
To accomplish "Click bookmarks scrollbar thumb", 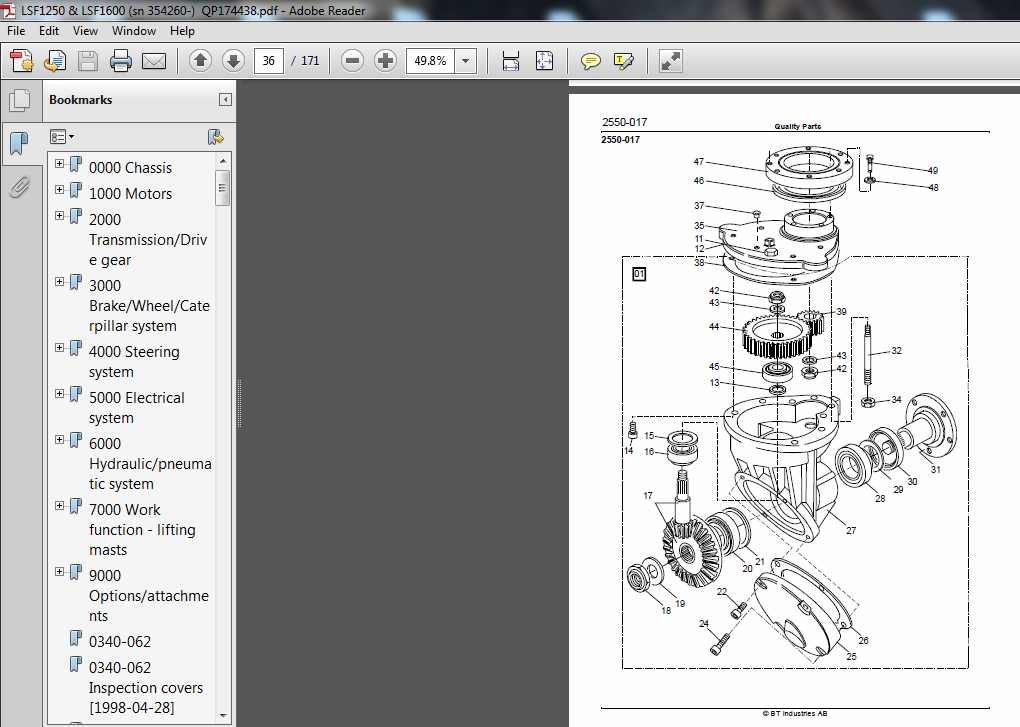I will [222, 188].
